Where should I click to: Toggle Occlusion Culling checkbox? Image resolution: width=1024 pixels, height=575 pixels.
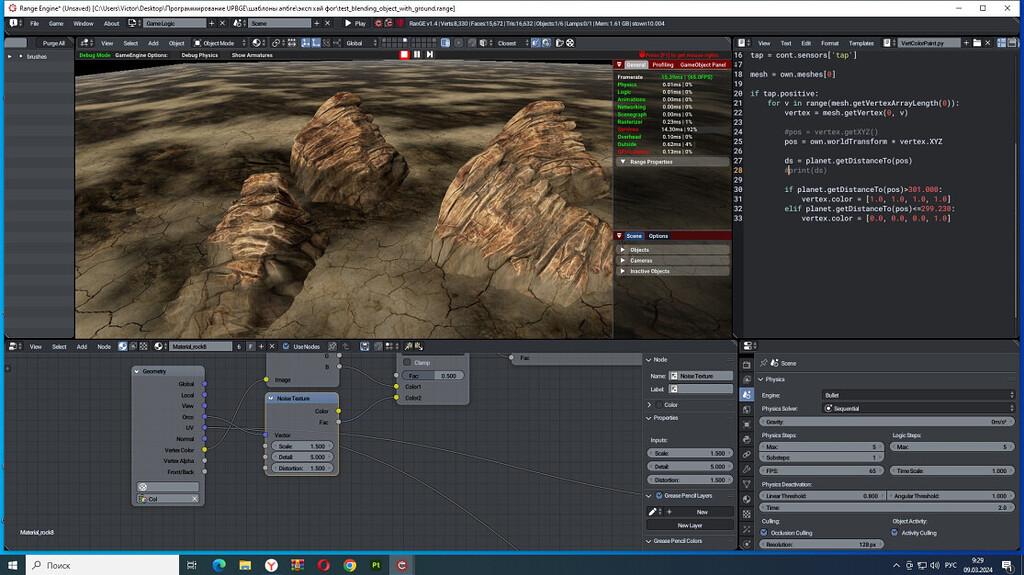[x=764, y=533]
